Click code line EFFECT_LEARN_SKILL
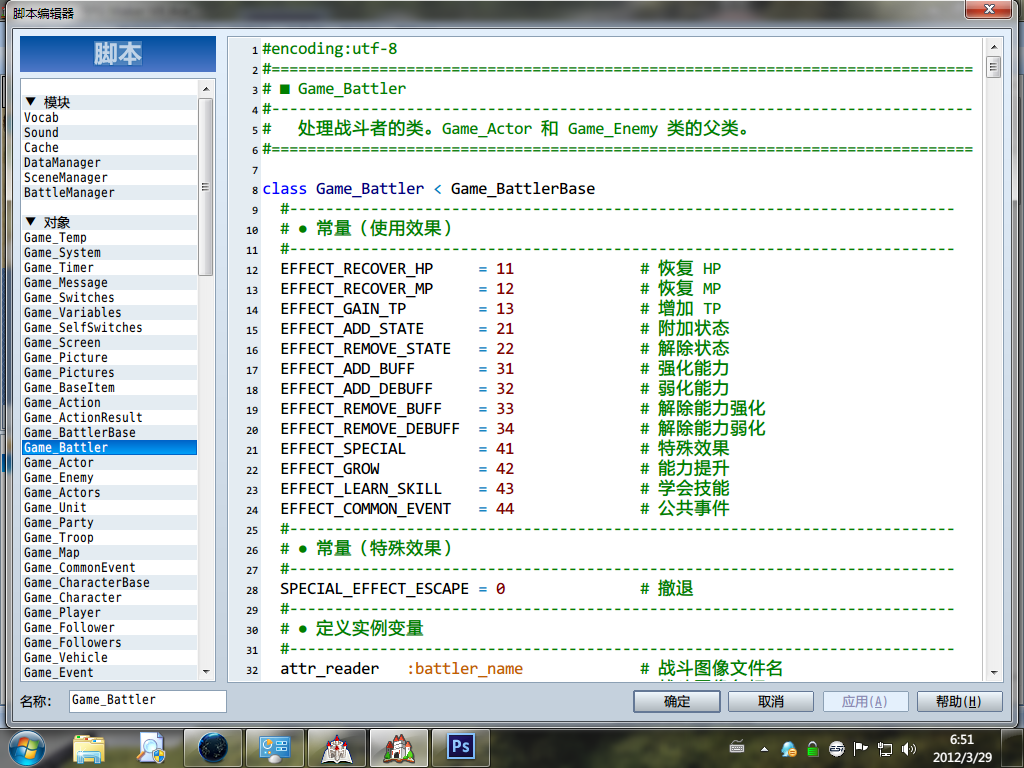1024x768 pixels. click(x=361, y=489)
